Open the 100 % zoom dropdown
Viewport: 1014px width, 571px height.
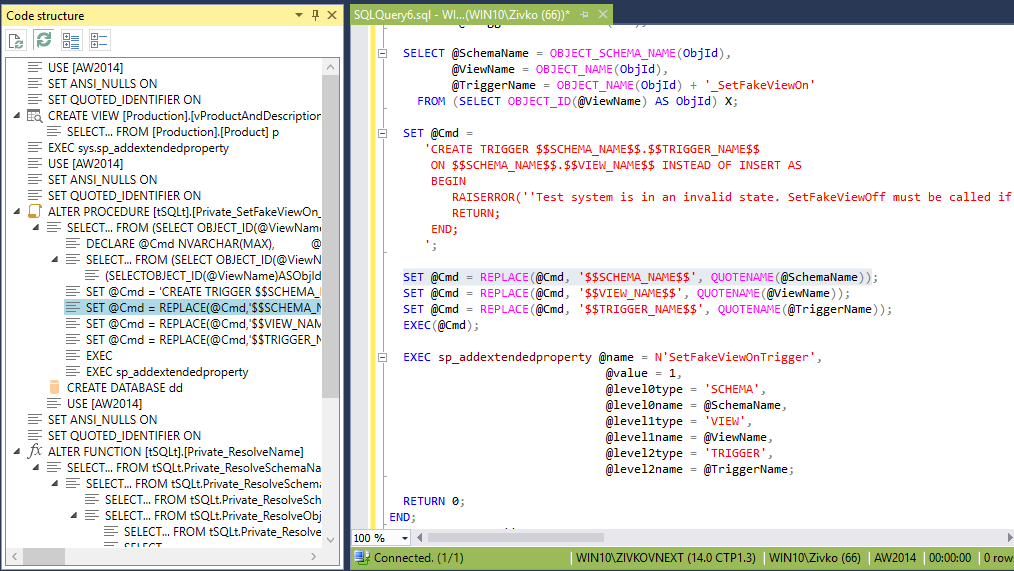tap(405, 538)
